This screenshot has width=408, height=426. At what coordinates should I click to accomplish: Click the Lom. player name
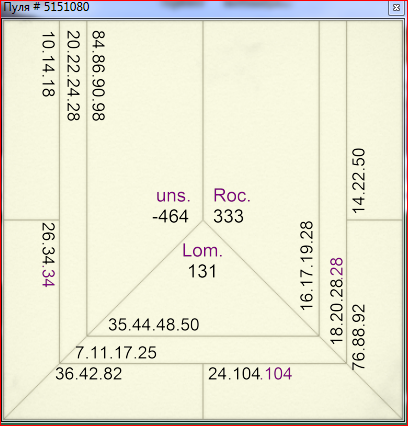202,251
